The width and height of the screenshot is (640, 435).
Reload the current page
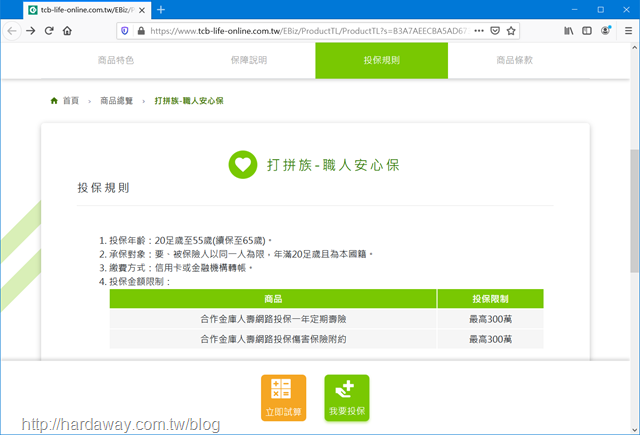[x=49, y=31]
